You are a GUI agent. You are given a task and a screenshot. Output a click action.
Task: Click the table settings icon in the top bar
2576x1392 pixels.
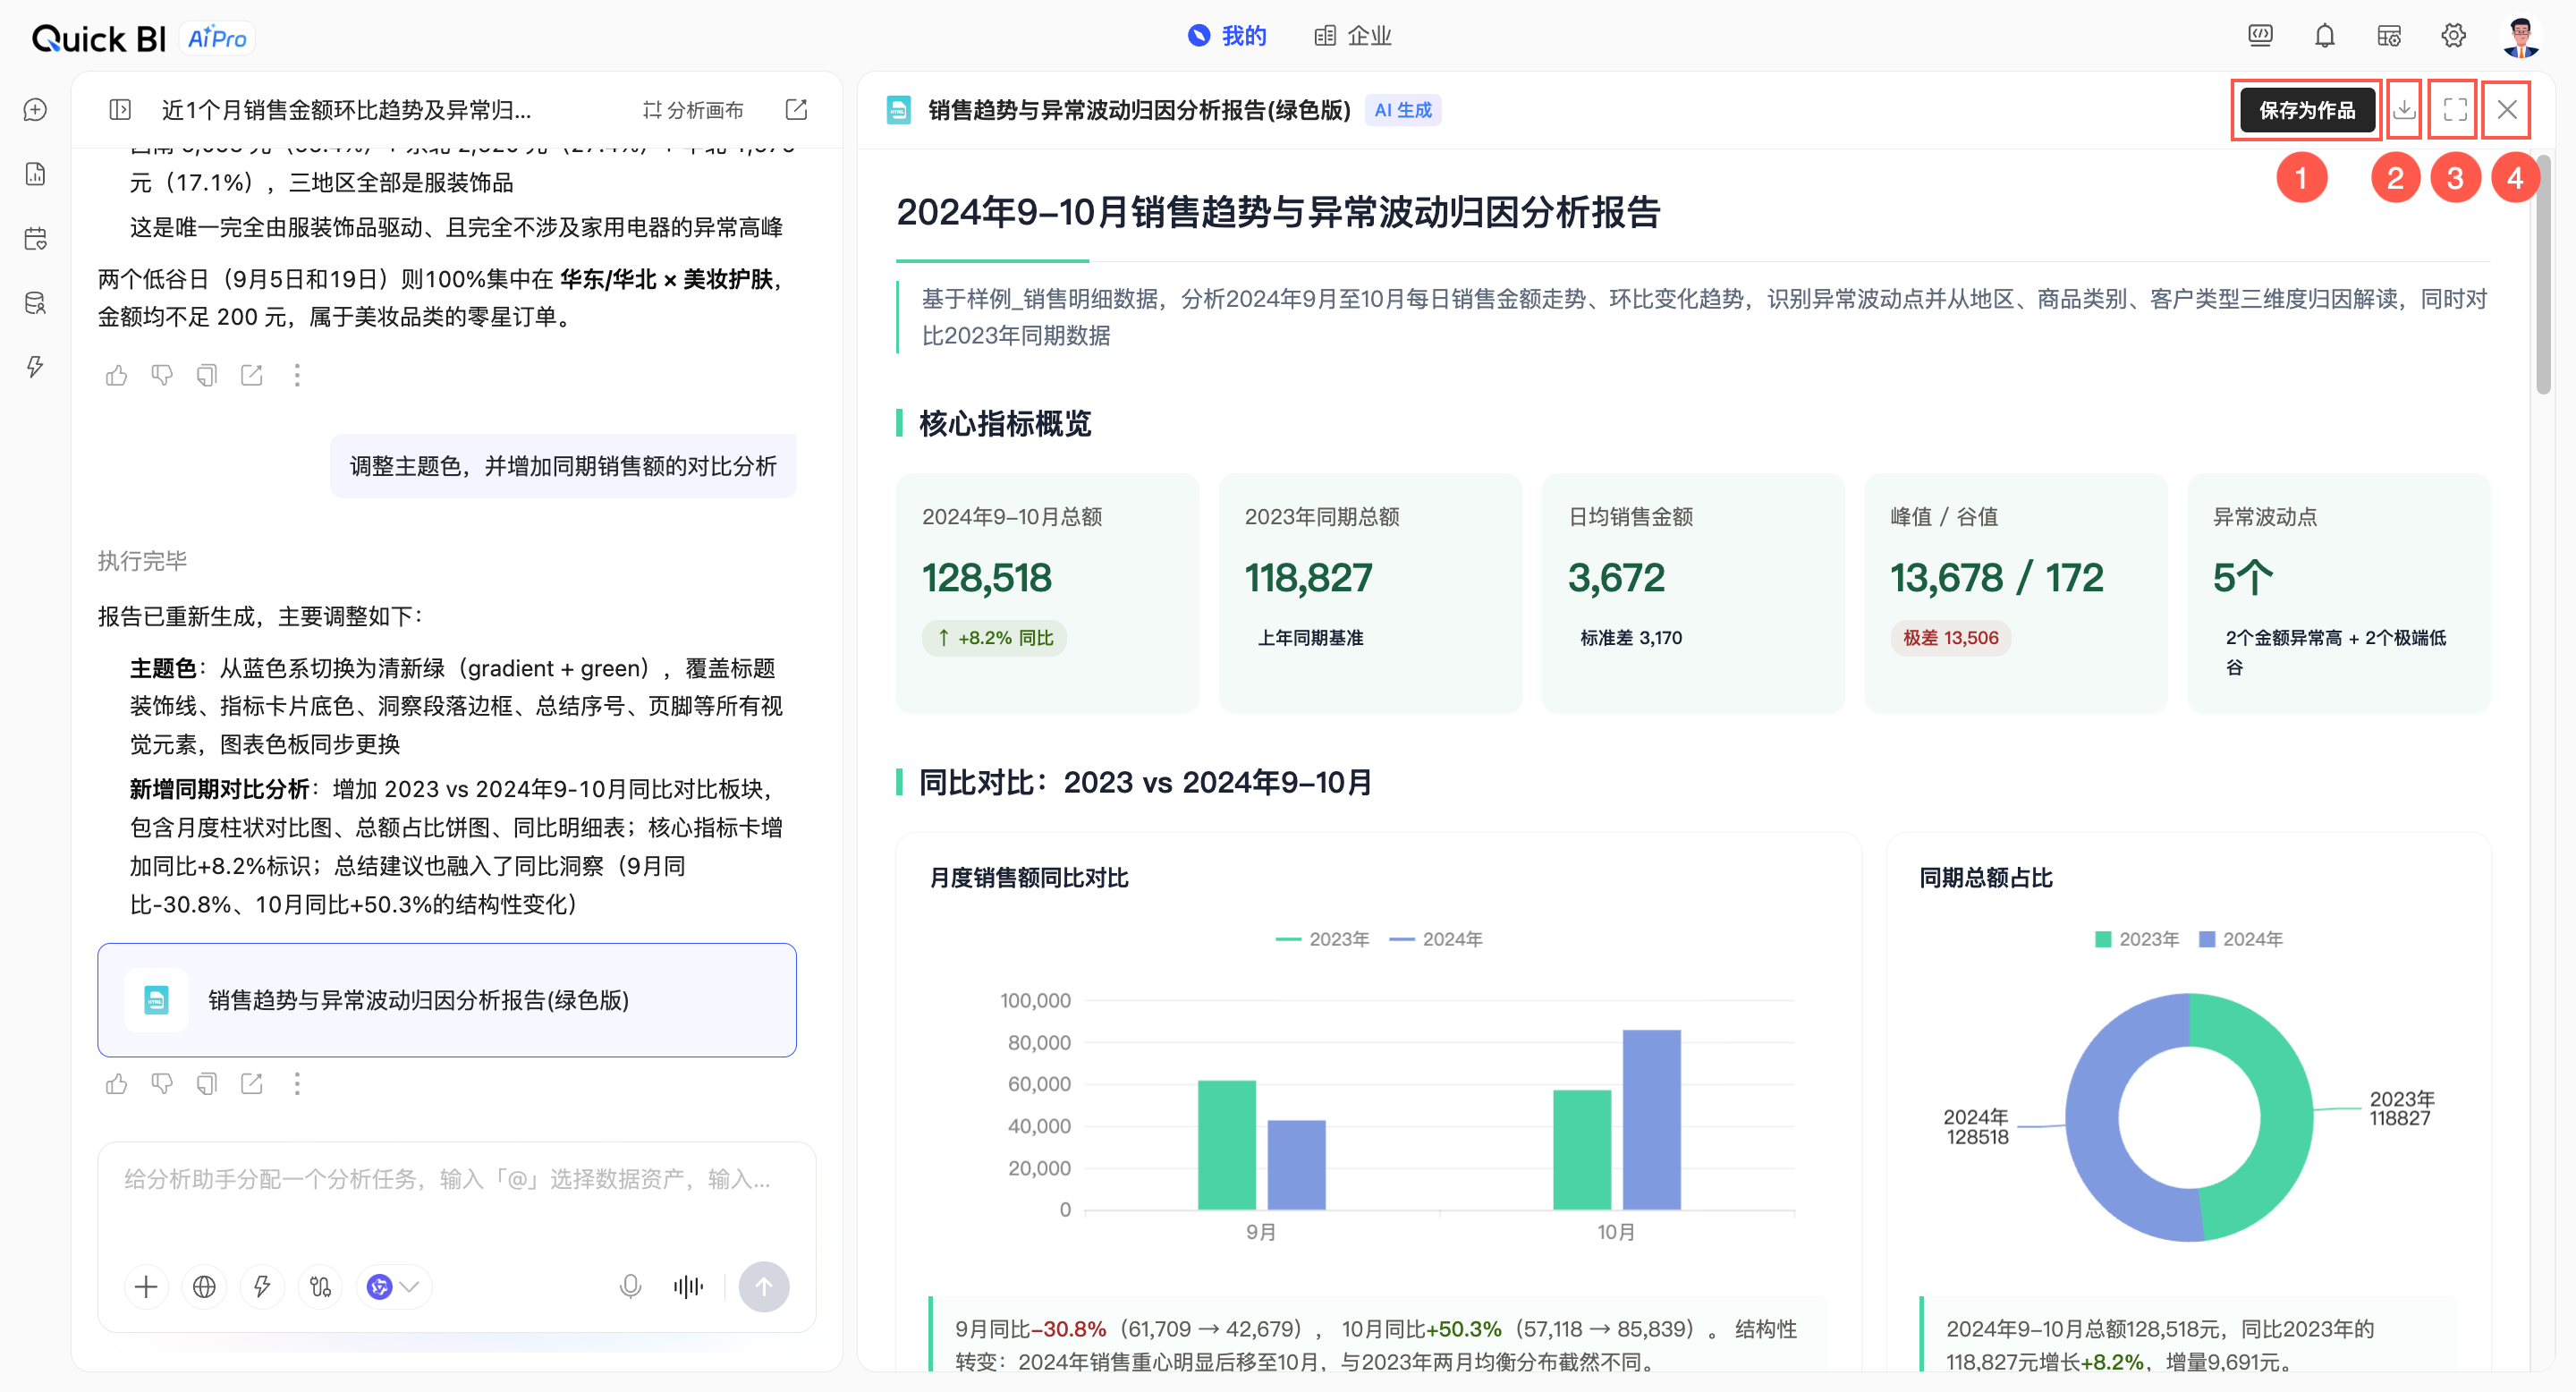point(2389,37)
